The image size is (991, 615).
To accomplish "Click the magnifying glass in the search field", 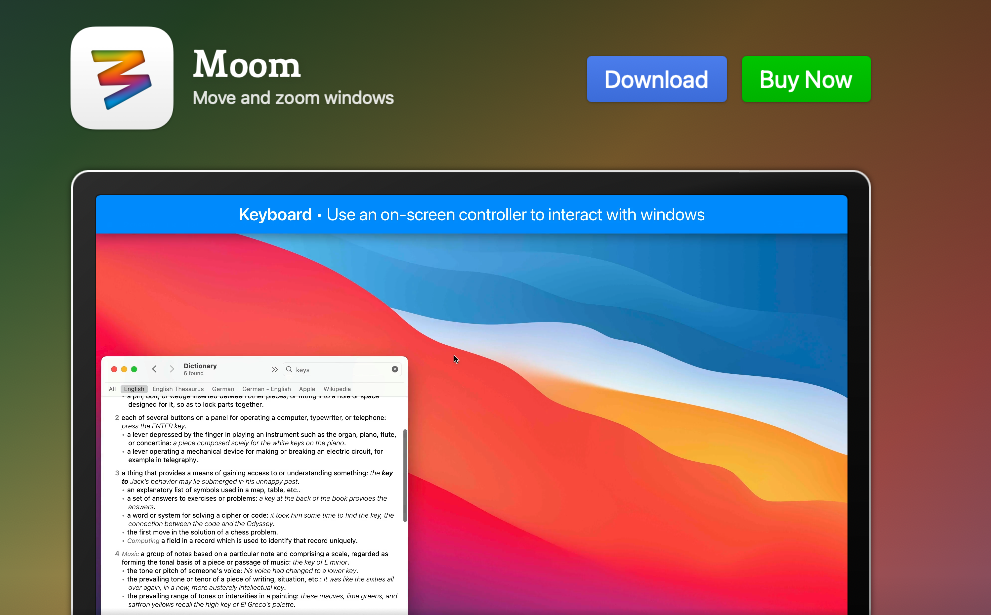I will 288,369.
